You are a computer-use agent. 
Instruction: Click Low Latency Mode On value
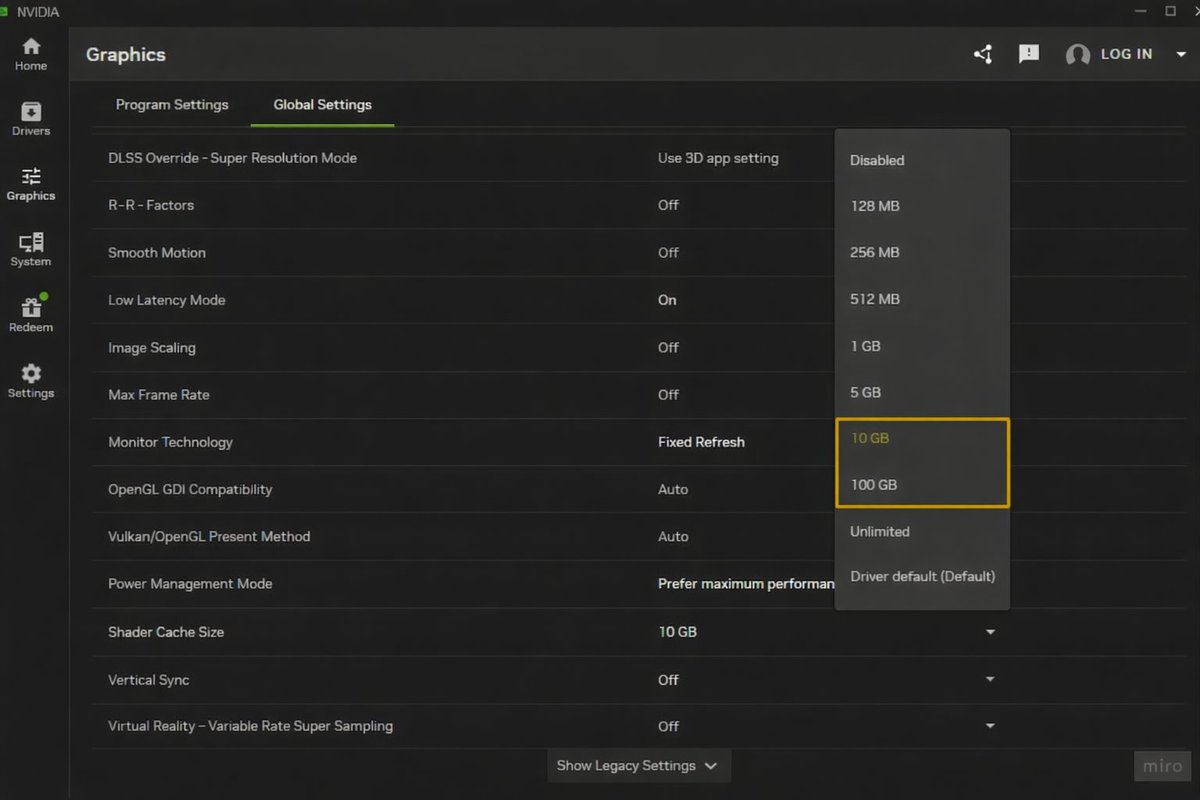pos(667,300)
